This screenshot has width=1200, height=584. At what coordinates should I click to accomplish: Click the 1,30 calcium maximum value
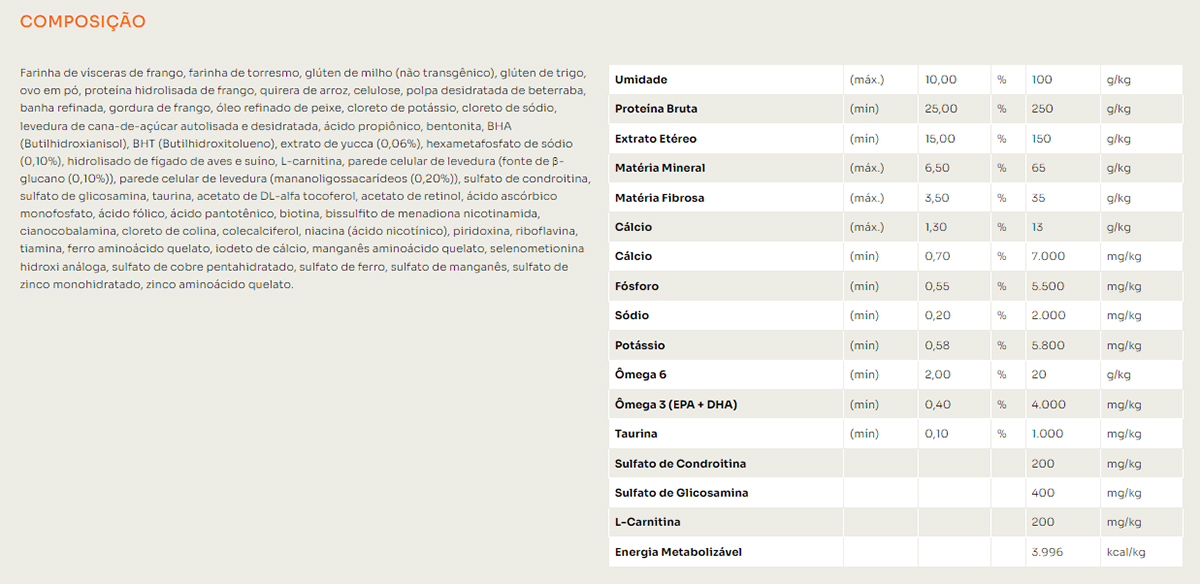coord(937,228)
